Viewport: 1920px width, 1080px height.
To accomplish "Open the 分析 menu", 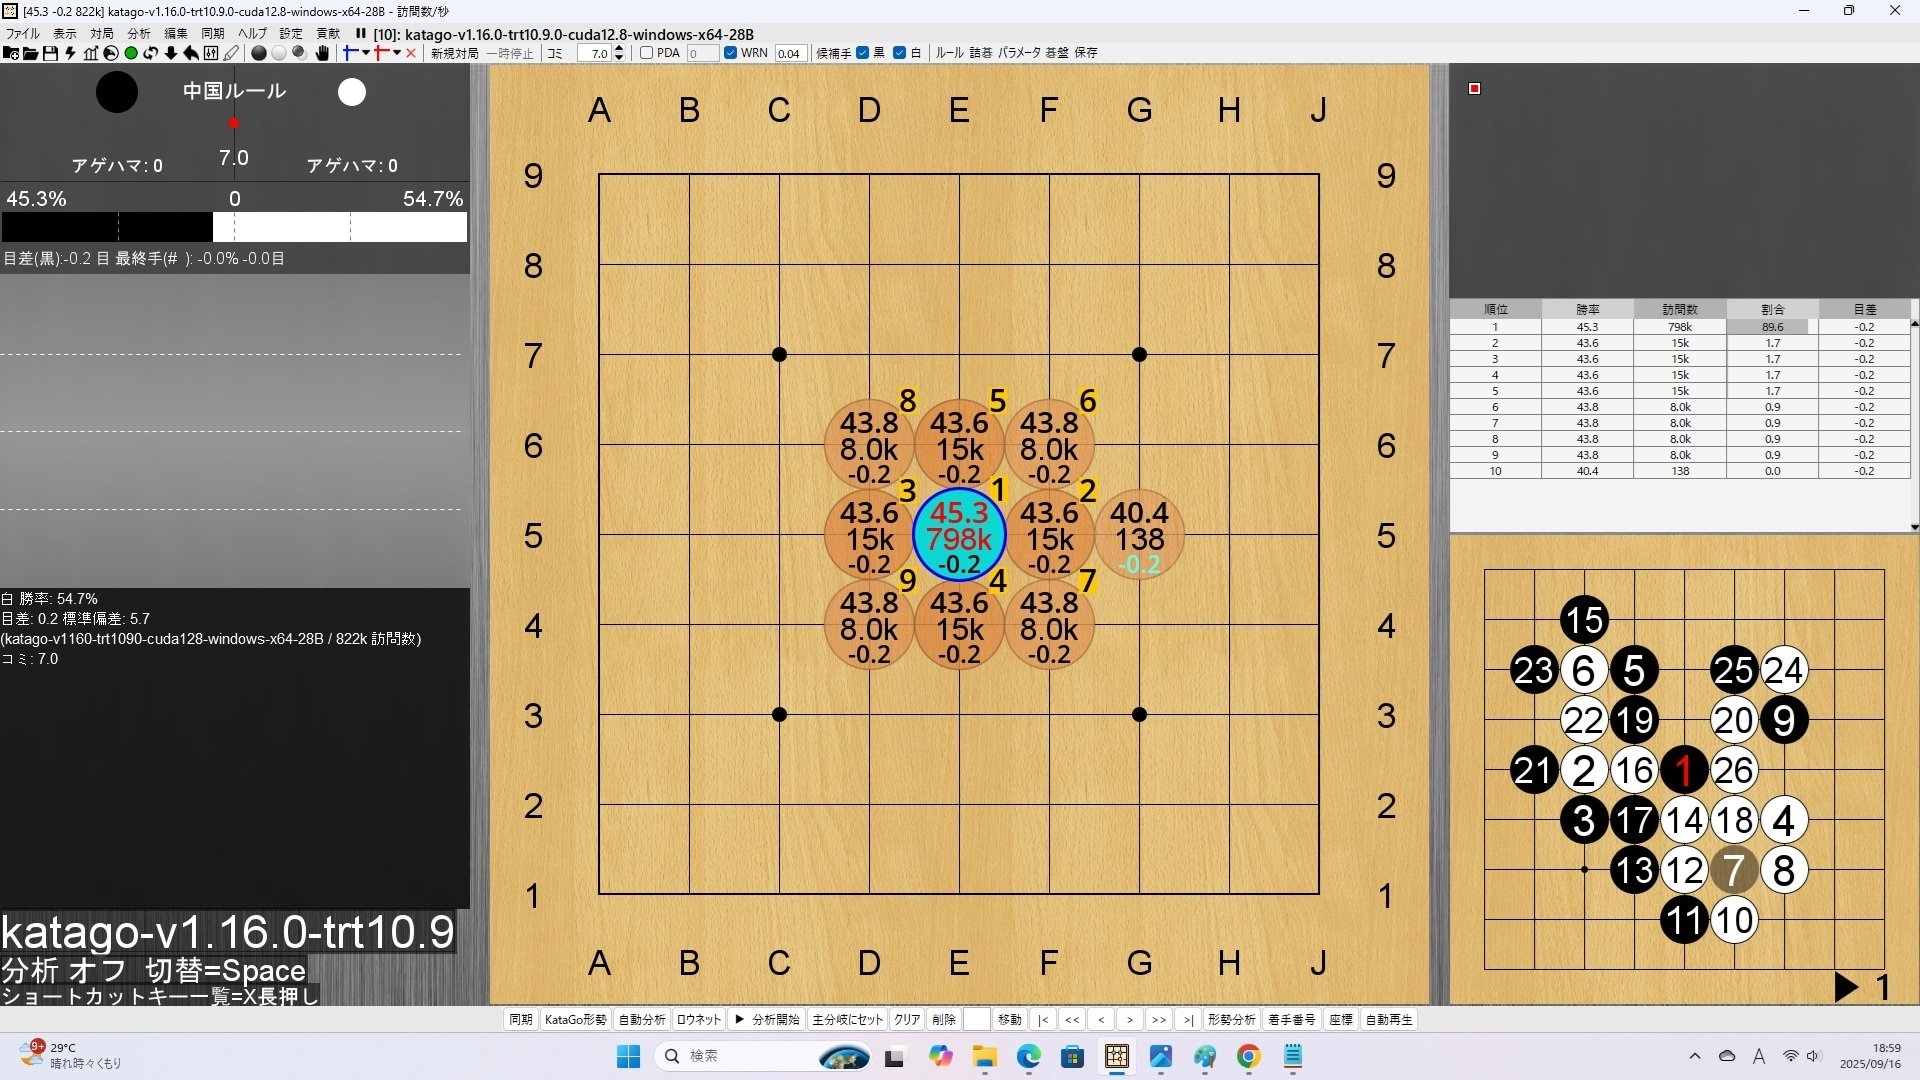I will coord(138,34).
